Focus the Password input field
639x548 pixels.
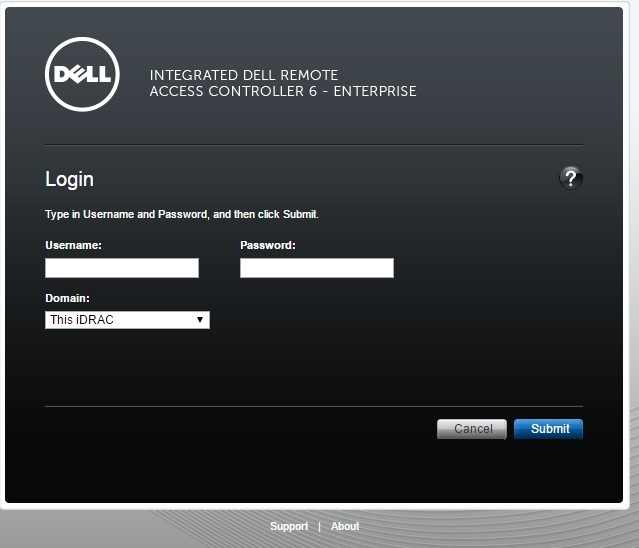(x=317, y=268)
